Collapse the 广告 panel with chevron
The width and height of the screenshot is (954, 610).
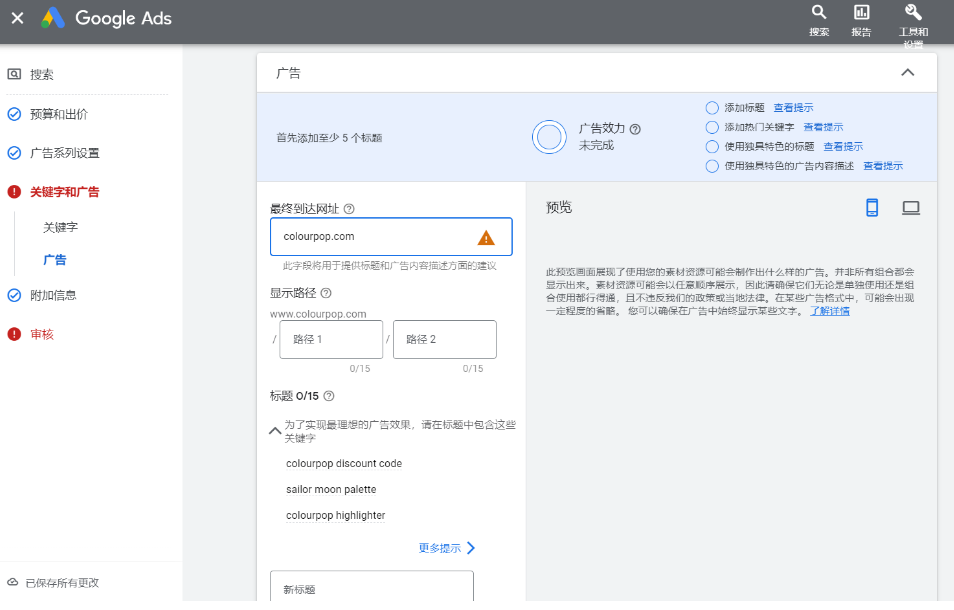pyautogui.click(x=907, y=72)
